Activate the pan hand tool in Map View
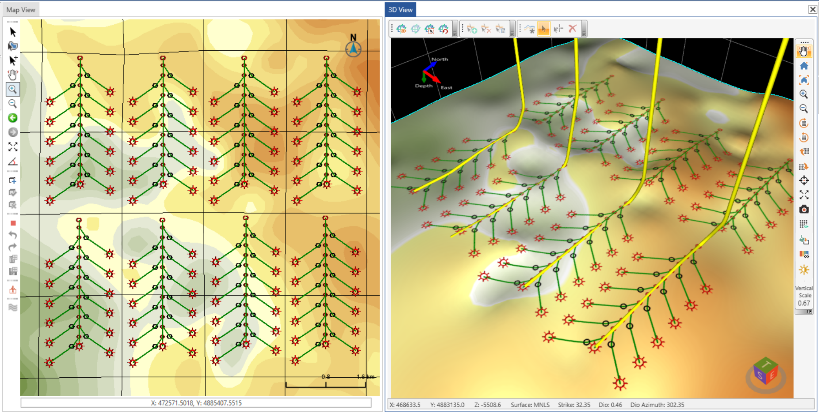Screen dimensions: 819x413 click(x=13, y=74)
